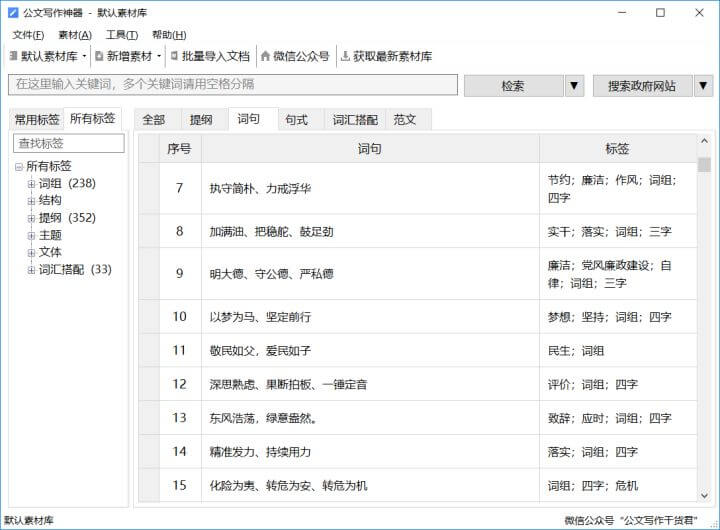This screenshot has height=530, width=720.
Task: Expand the 文体 tree node
Action: point(31,253)
